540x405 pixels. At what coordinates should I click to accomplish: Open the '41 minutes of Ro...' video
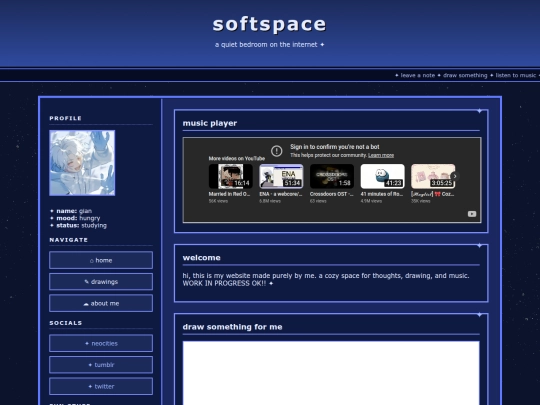point(382,176)
